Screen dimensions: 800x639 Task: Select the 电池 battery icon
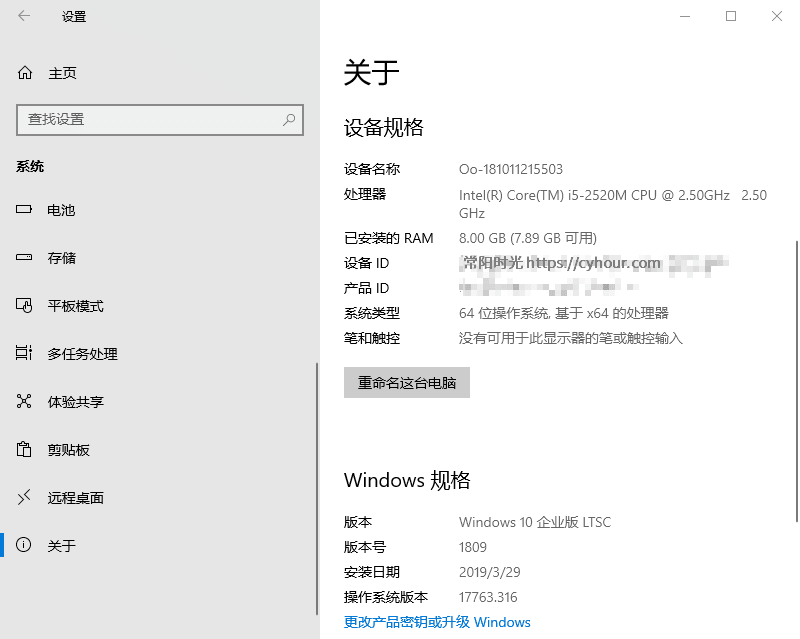click(x=23, y=209)
